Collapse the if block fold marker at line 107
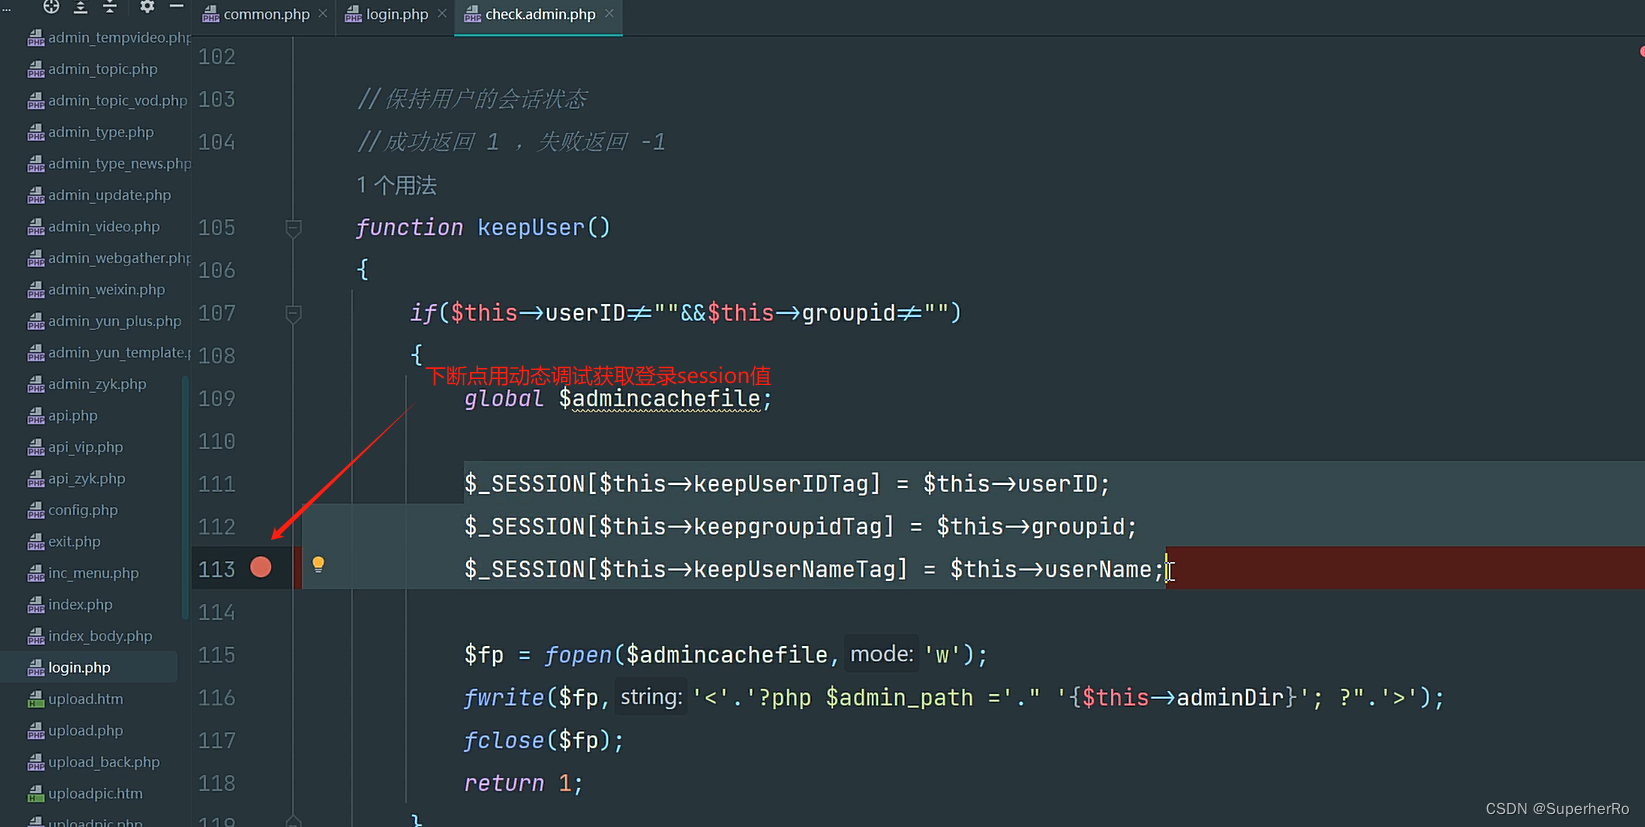 point(293,314)
